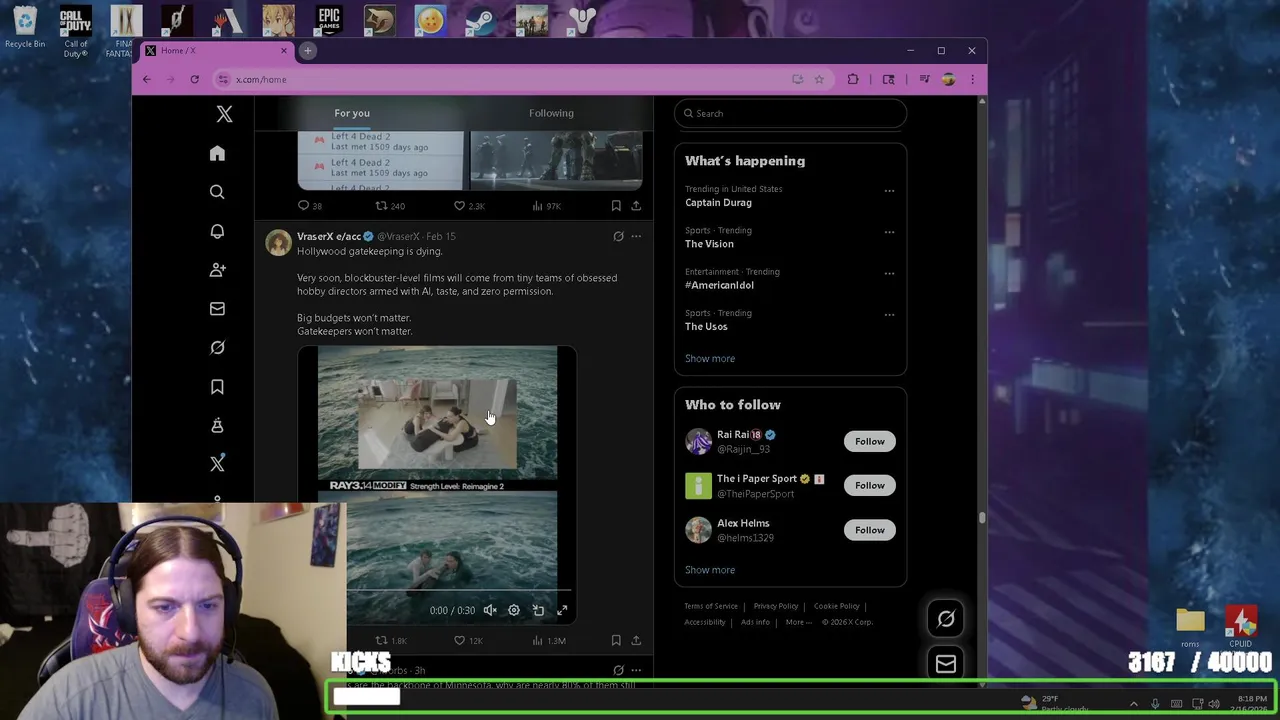Open the Privacy Policy footer link
Image resolution: width=1280 pixels, height=720 pixels.
coord(776,606)
